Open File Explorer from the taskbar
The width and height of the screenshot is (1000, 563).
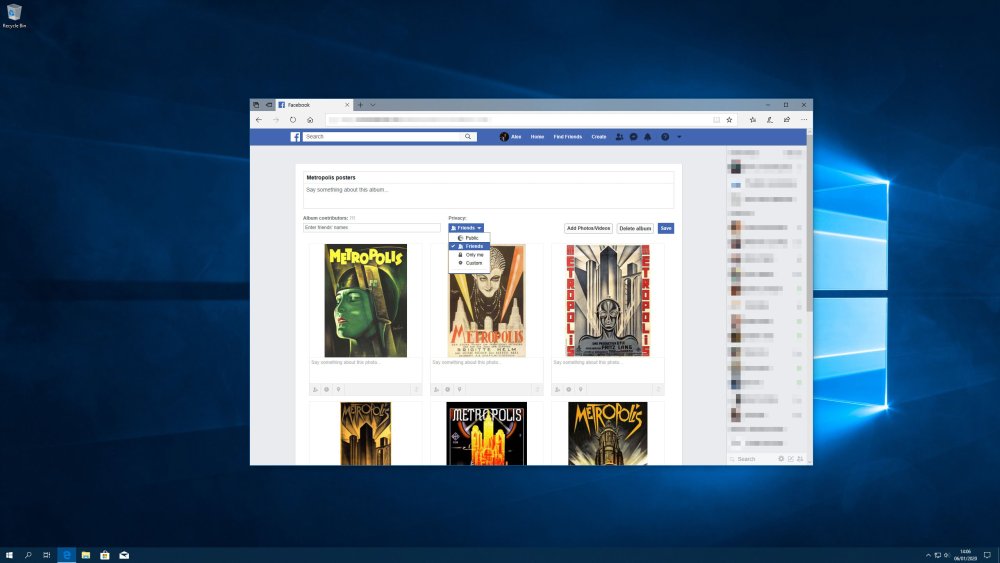coord(85,555)
